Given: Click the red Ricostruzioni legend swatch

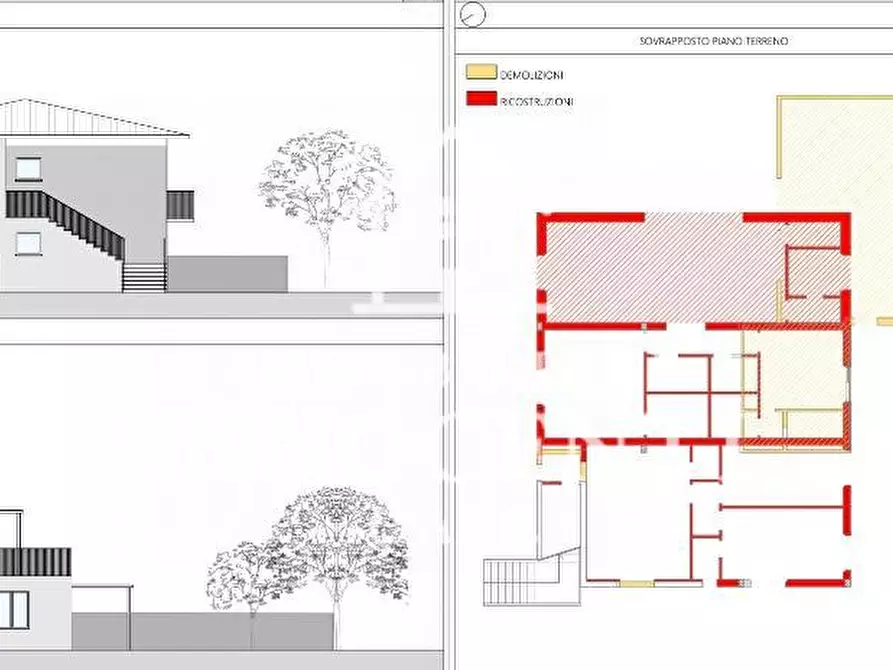Looking at the screenshot, I should 481,100.
